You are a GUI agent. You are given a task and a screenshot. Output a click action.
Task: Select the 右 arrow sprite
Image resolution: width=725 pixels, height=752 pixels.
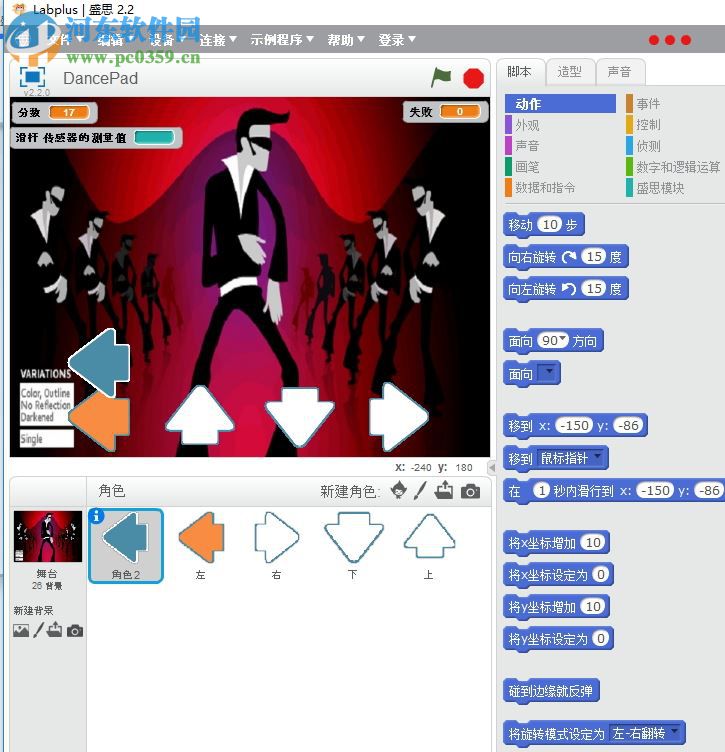[x=276, y=546]
